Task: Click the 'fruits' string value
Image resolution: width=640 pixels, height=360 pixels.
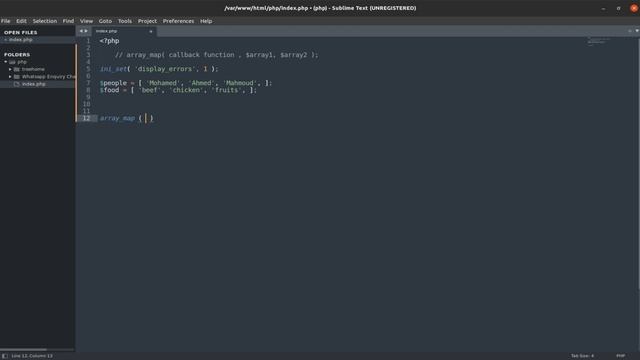Action: click(x=227, y=90)
